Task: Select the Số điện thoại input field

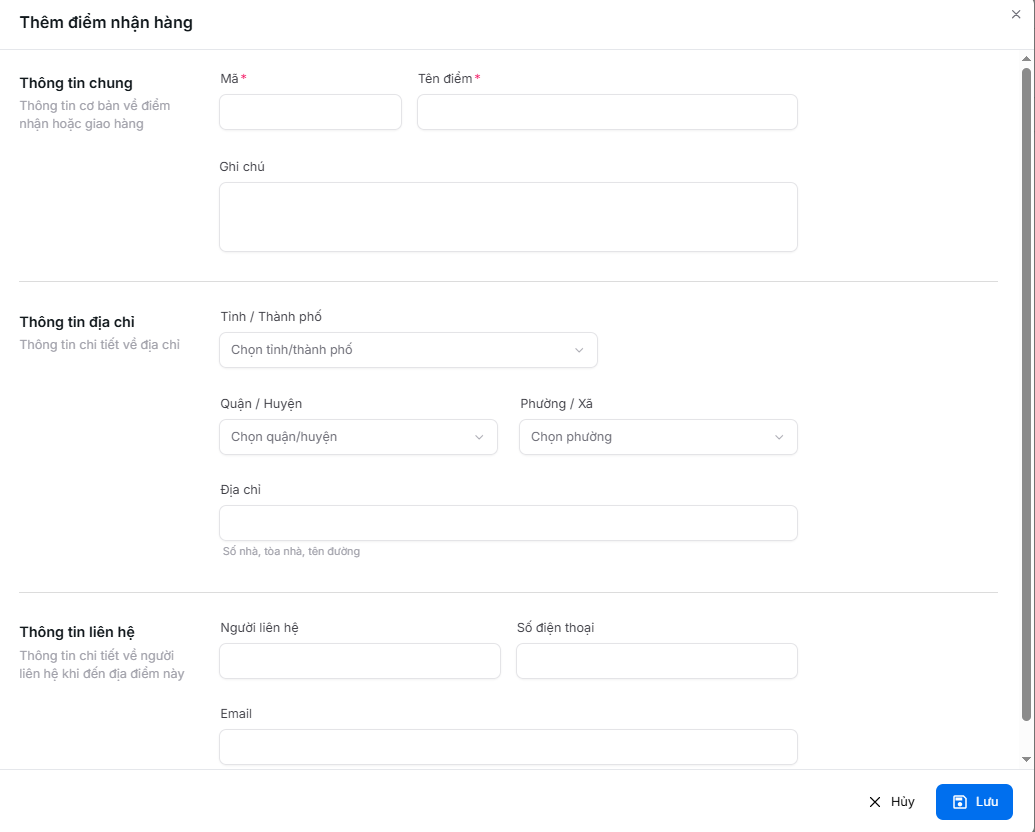Action: (x=657, y=661)
